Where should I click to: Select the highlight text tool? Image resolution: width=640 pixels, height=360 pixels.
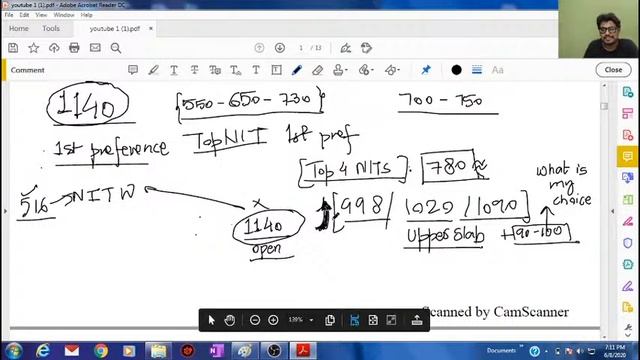[x=153, y=70]
